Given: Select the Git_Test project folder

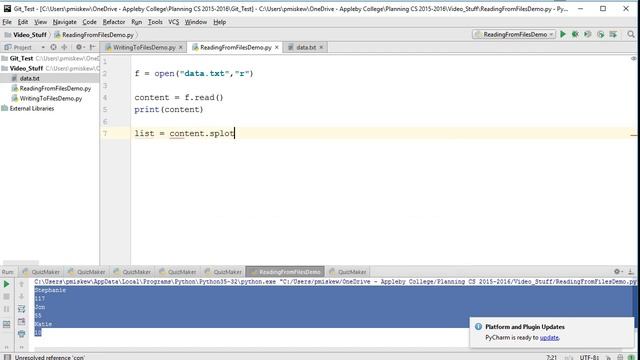Looking at the screenshot, I should coord(21,58).
